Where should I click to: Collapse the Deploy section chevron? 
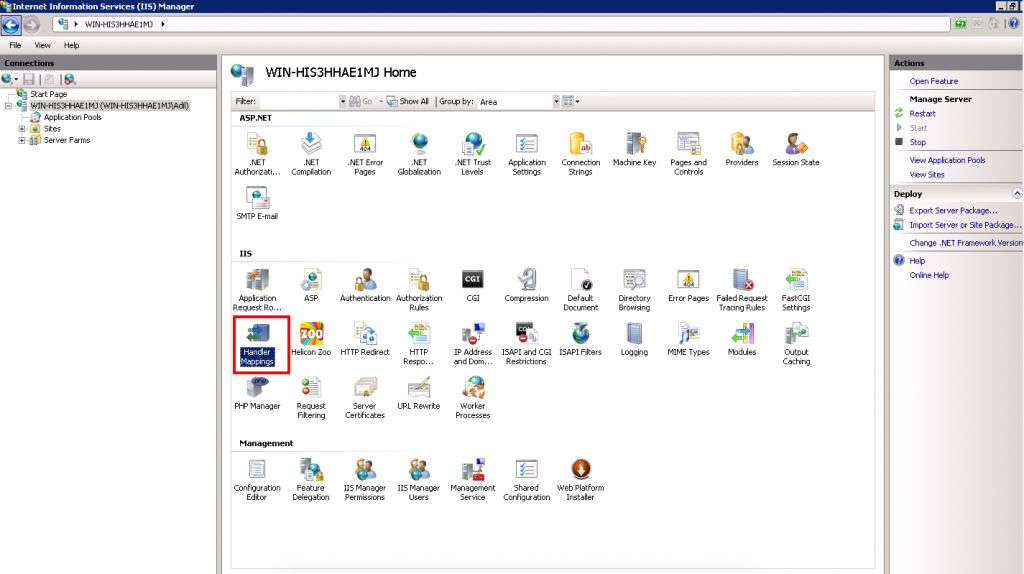[x=1016, y=193]
